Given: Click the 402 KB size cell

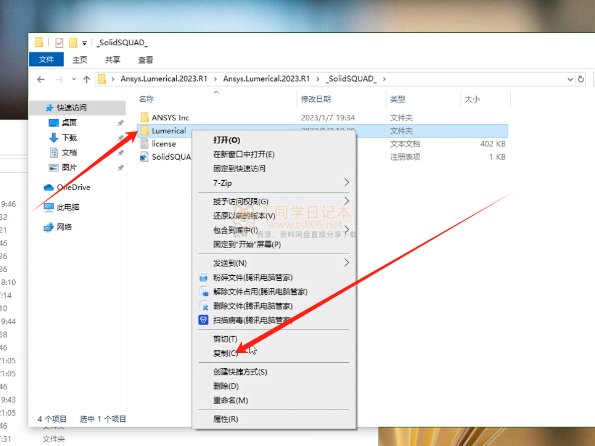Looking at the screenshot, I should coord(493,144).
